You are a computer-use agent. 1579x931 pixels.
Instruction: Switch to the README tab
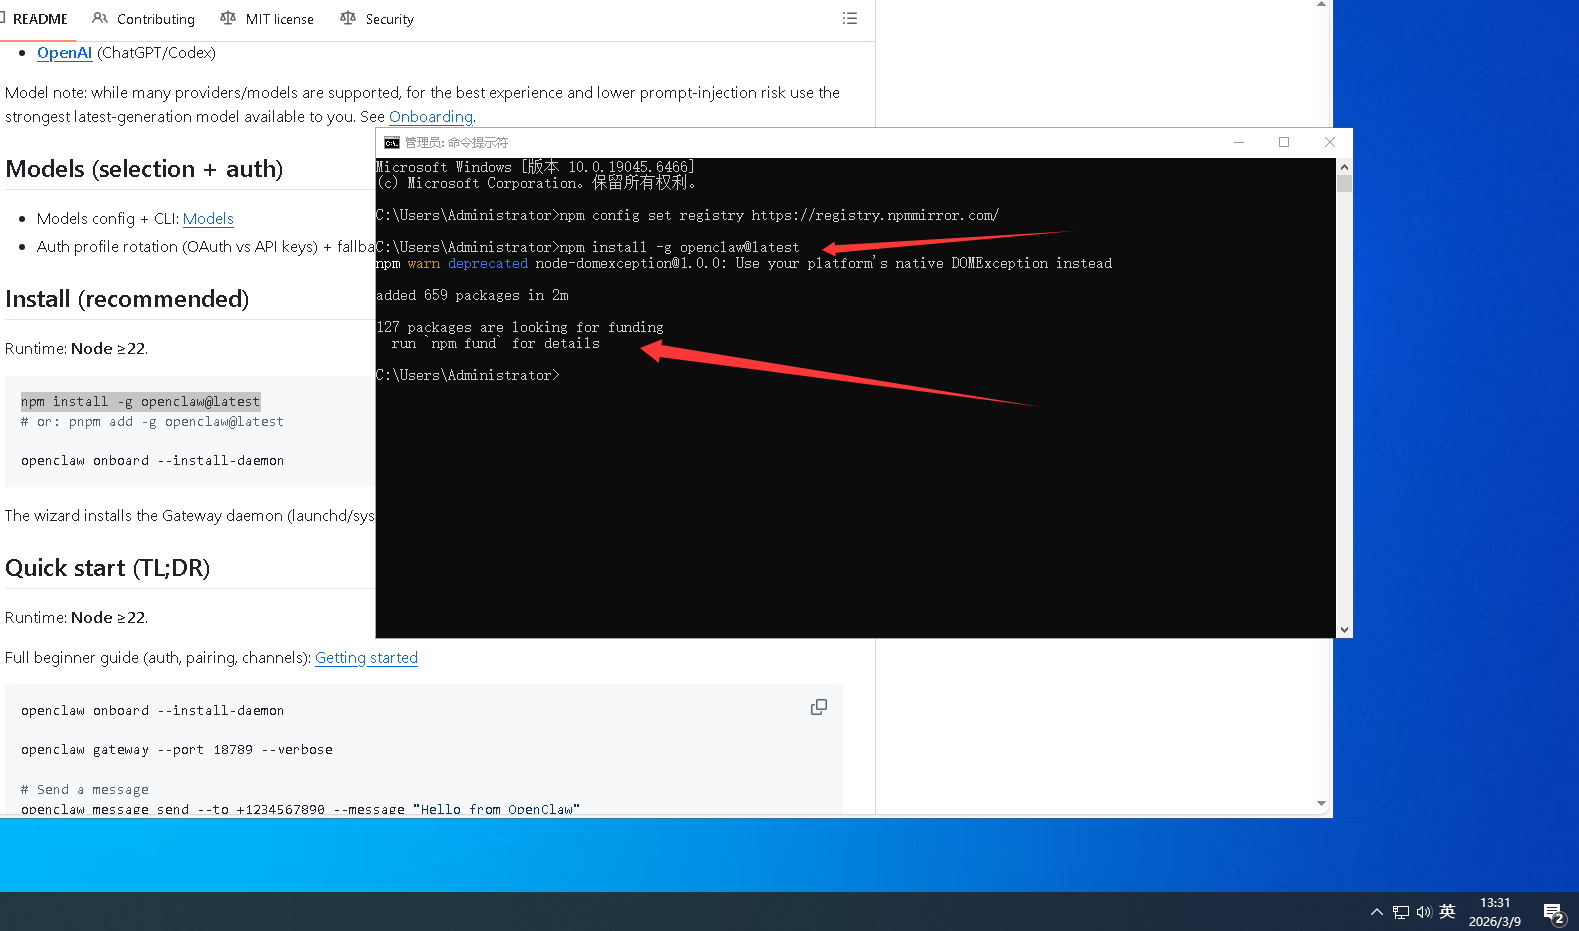[39, 19]
